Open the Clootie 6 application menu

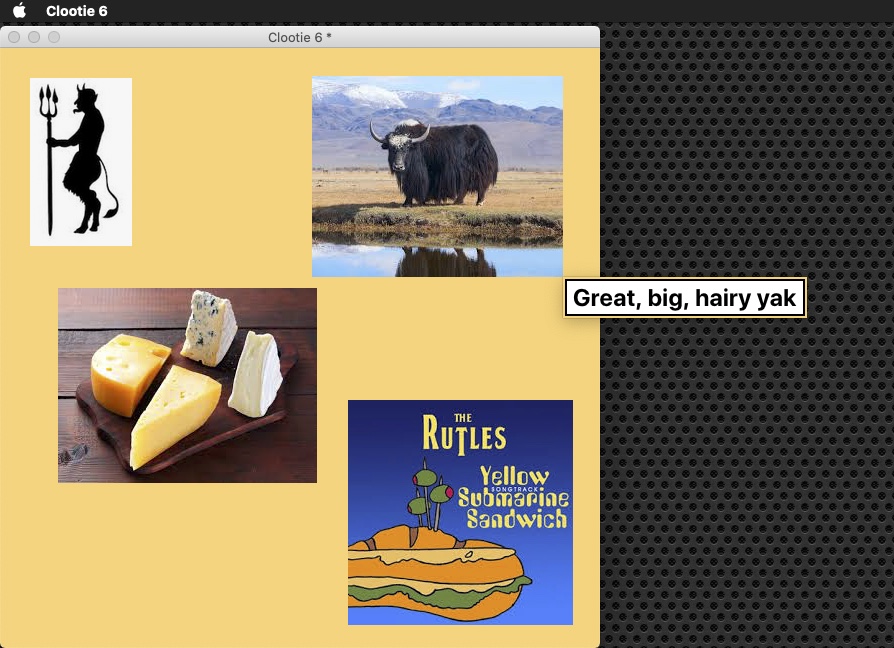point(76,11)
